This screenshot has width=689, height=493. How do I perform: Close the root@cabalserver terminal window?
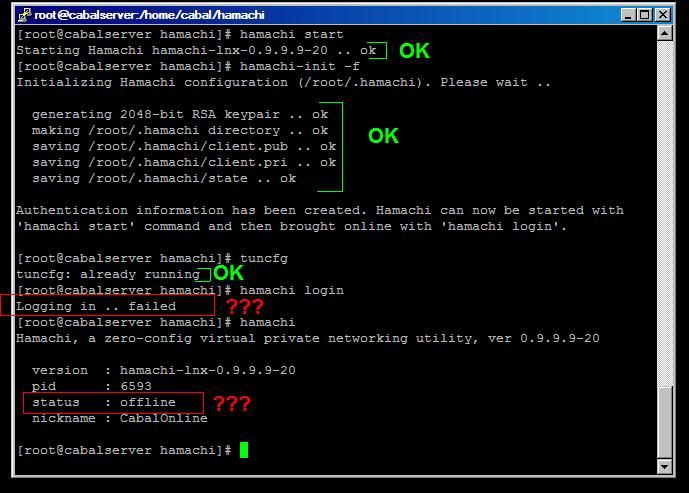pos(664,15)
